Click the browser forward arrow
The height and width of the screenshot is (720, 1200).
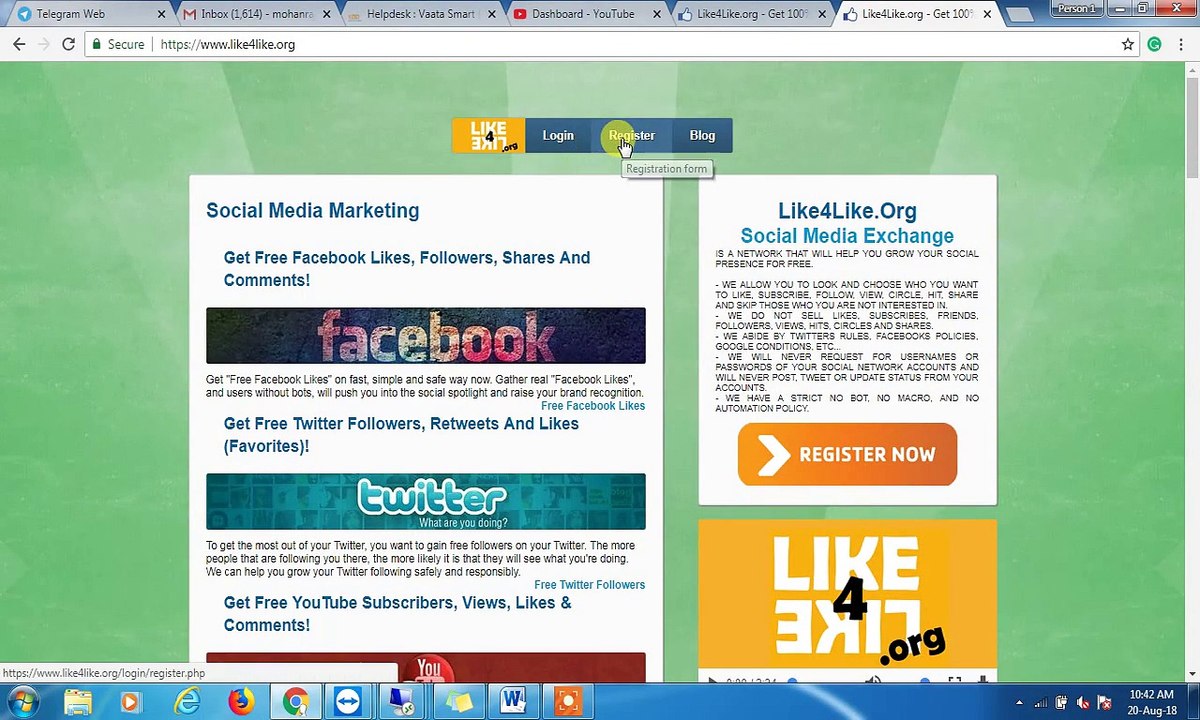tap(44, 45)
